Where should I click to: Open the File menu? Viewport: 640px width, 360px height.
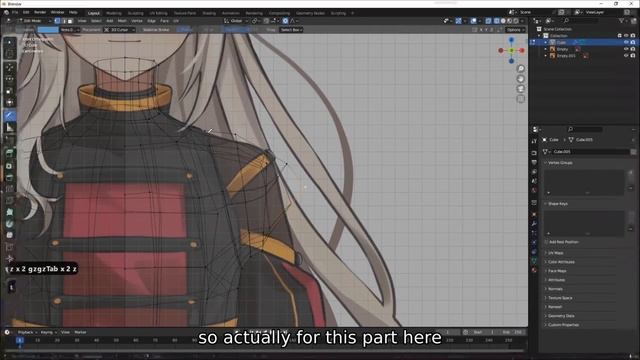15,13
